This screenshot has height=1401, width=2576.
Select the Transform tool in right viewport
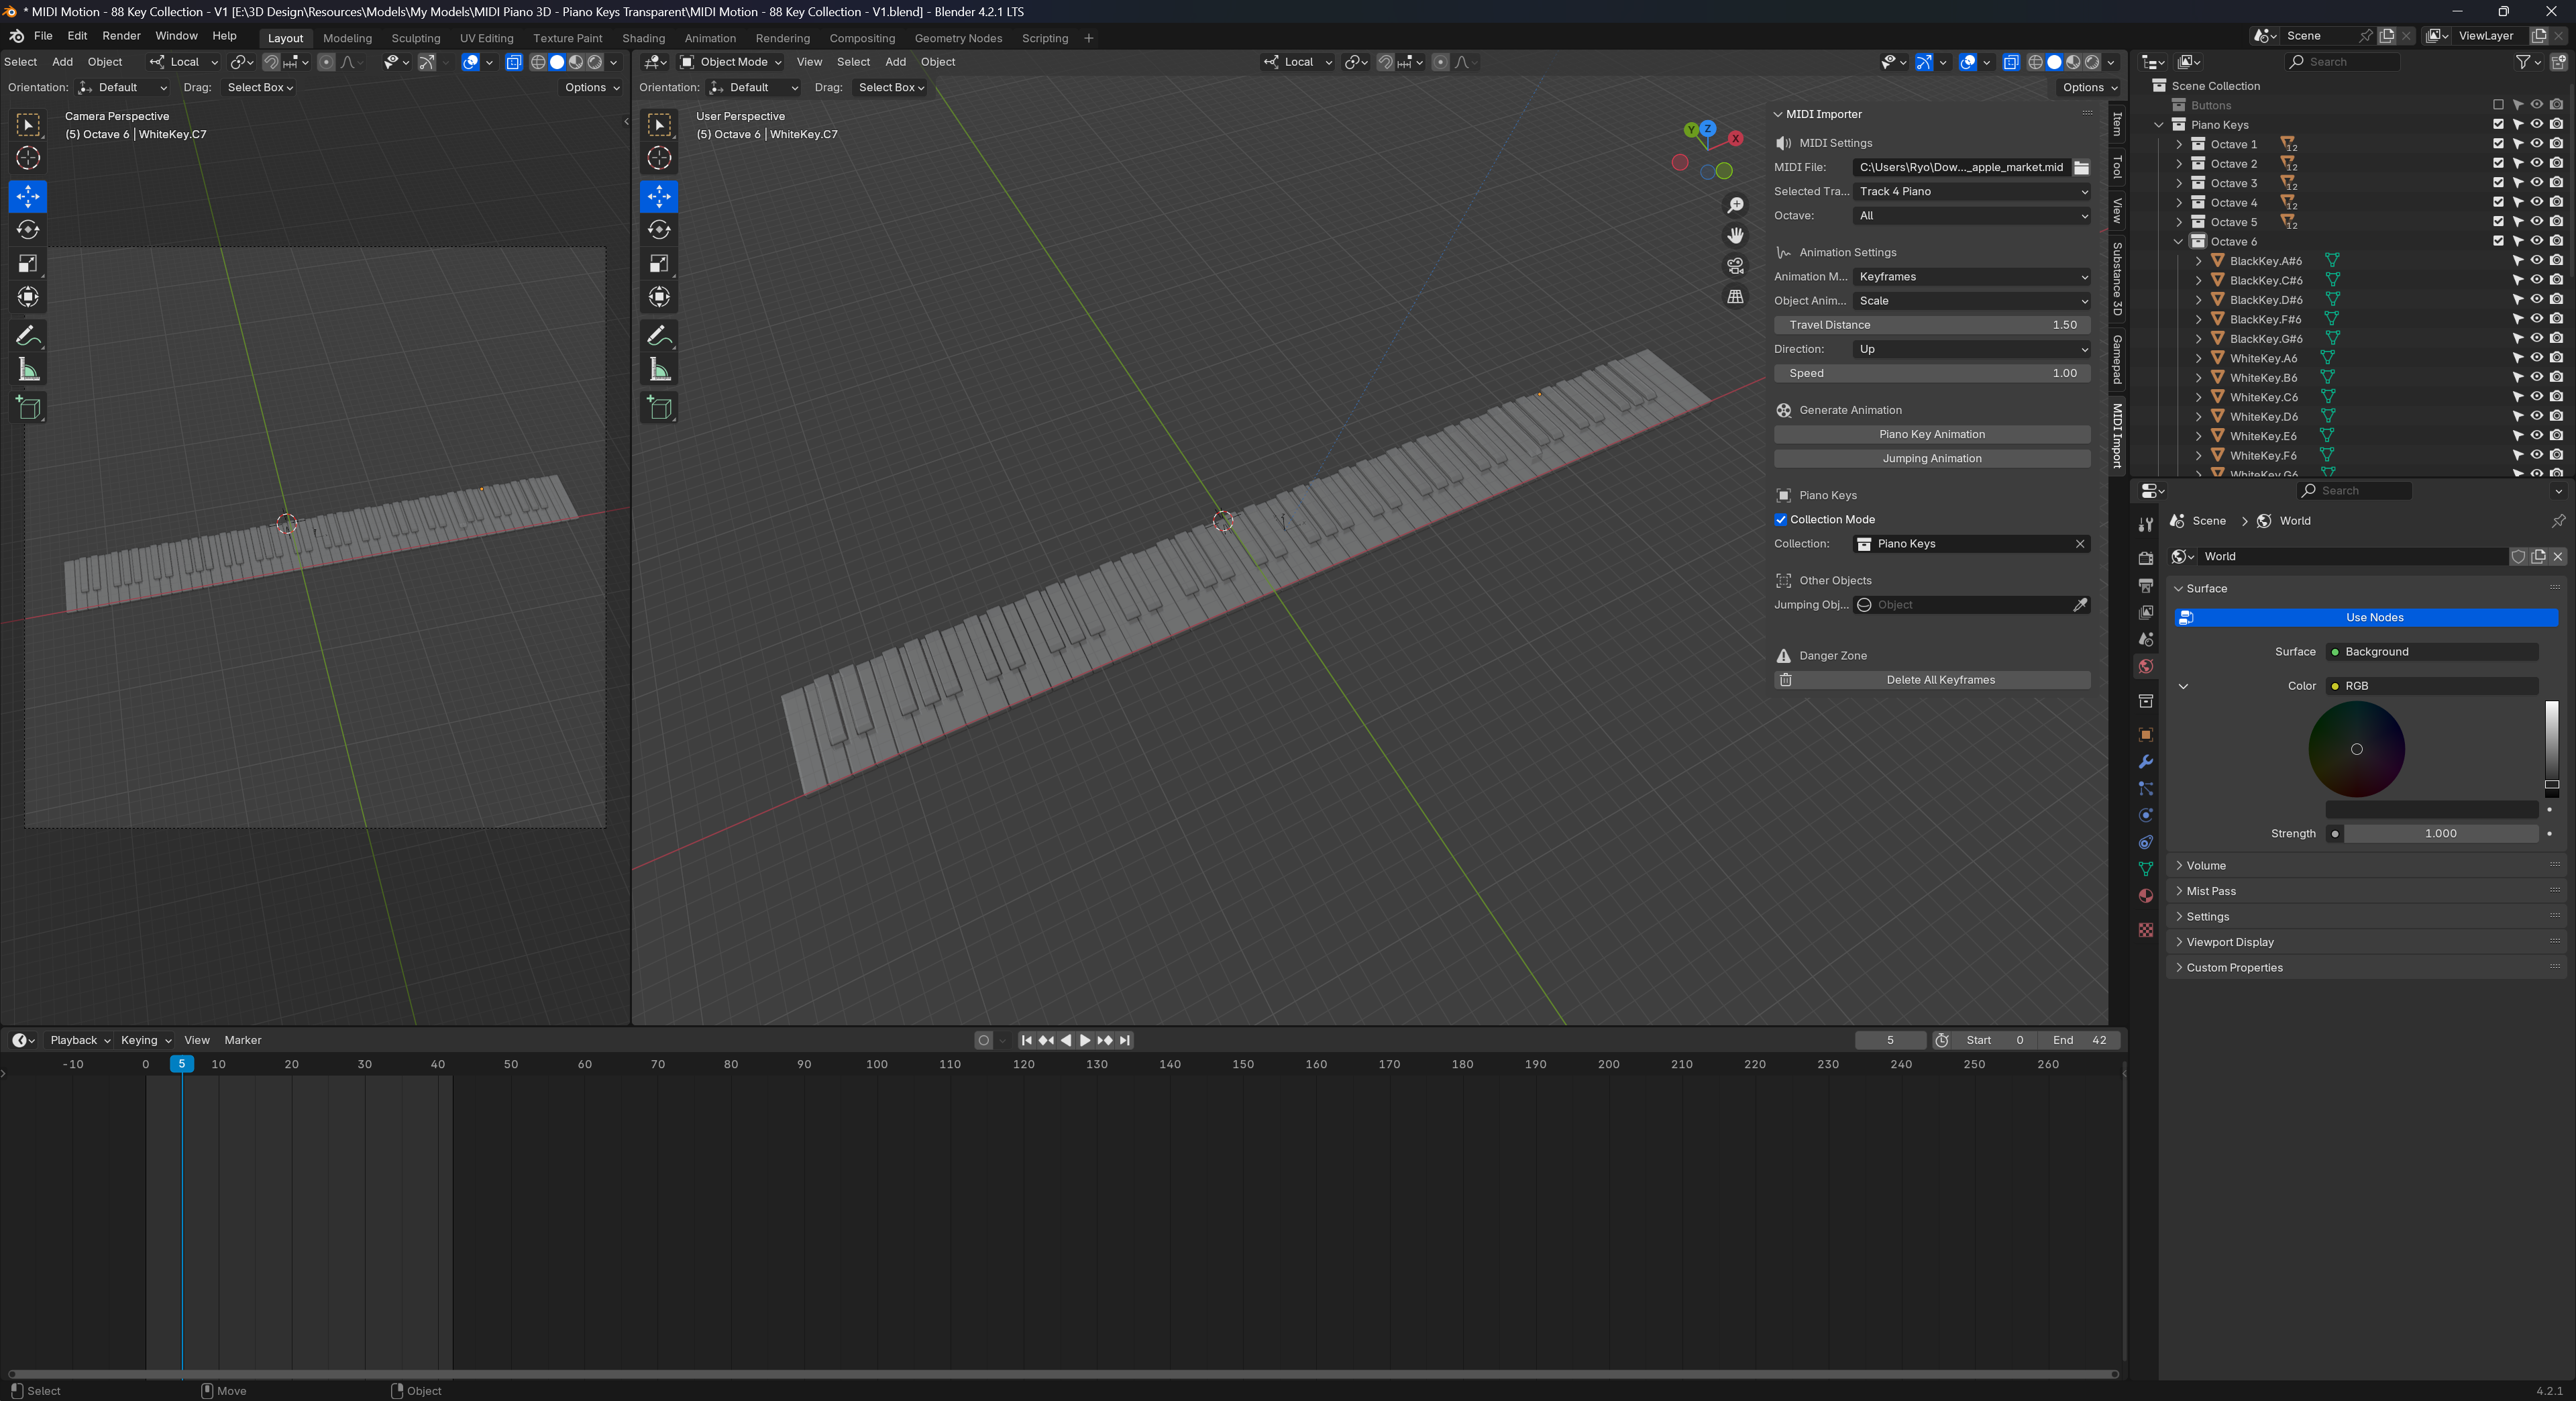pyautogui.click(x=659, y=297)
